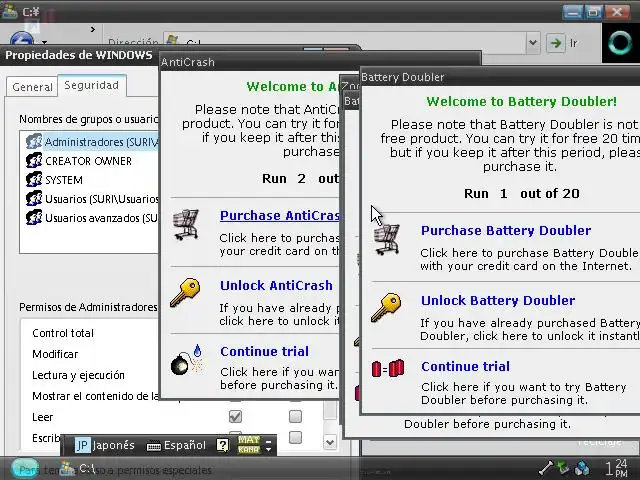Screen dimensions: 640x480
Task: Click the Español keyboard icon in language bar
Action: point(153,447)
